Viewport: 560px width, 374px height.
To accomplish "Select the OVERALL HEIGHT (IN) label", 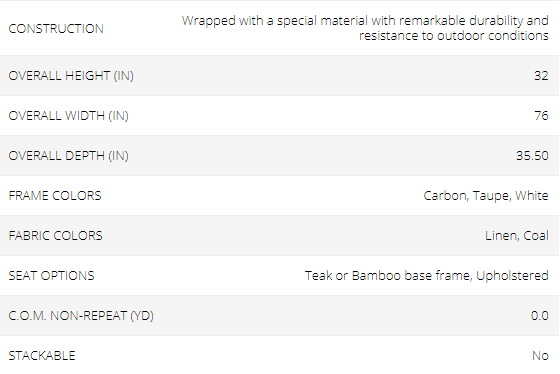I will [71, 76].
